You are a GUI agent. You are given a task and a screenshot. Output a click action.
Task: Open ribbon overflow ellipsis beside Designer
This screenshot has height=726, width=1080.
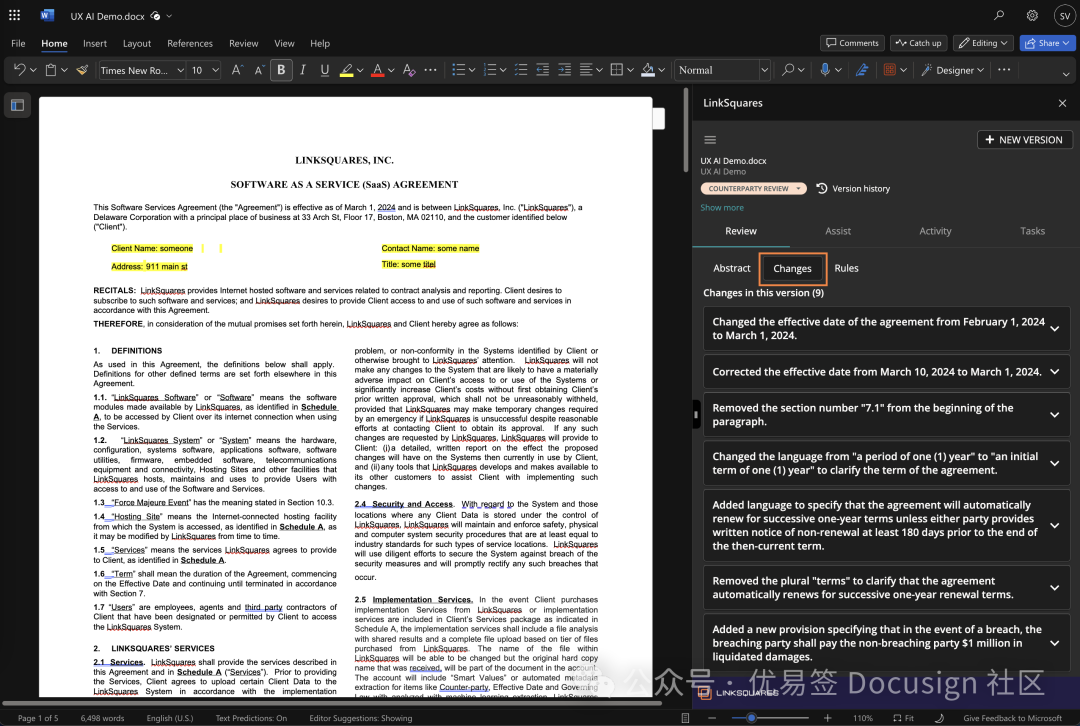[1004, 70]
